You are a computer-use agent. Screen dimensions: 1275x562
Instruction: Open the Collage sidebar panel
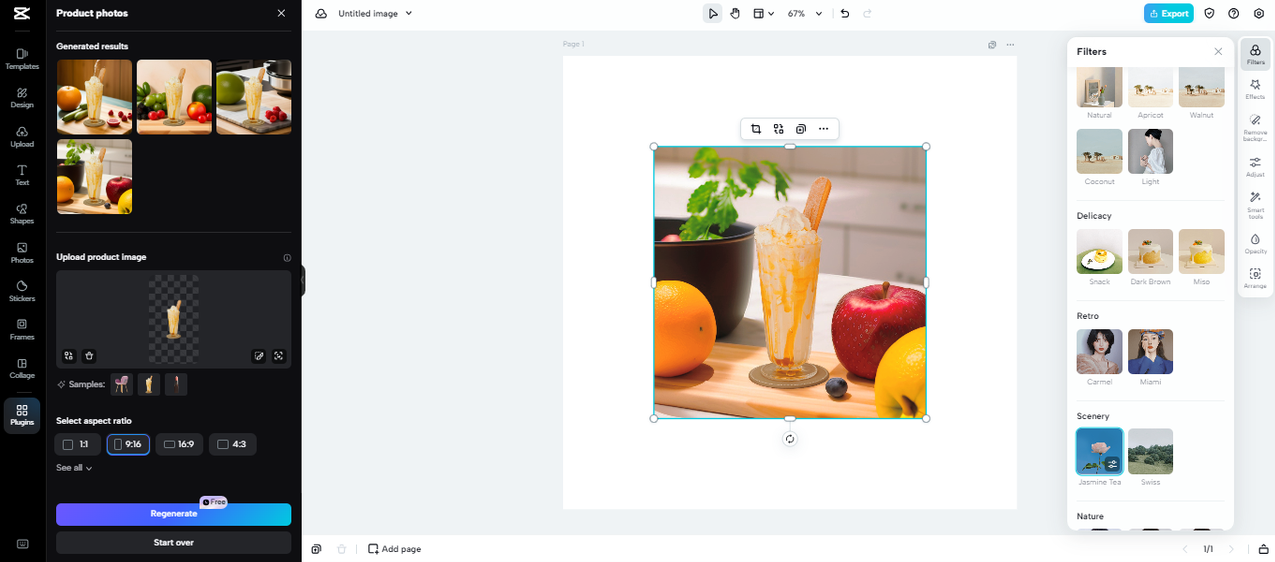pyautogui.click(x=22, y=369)
